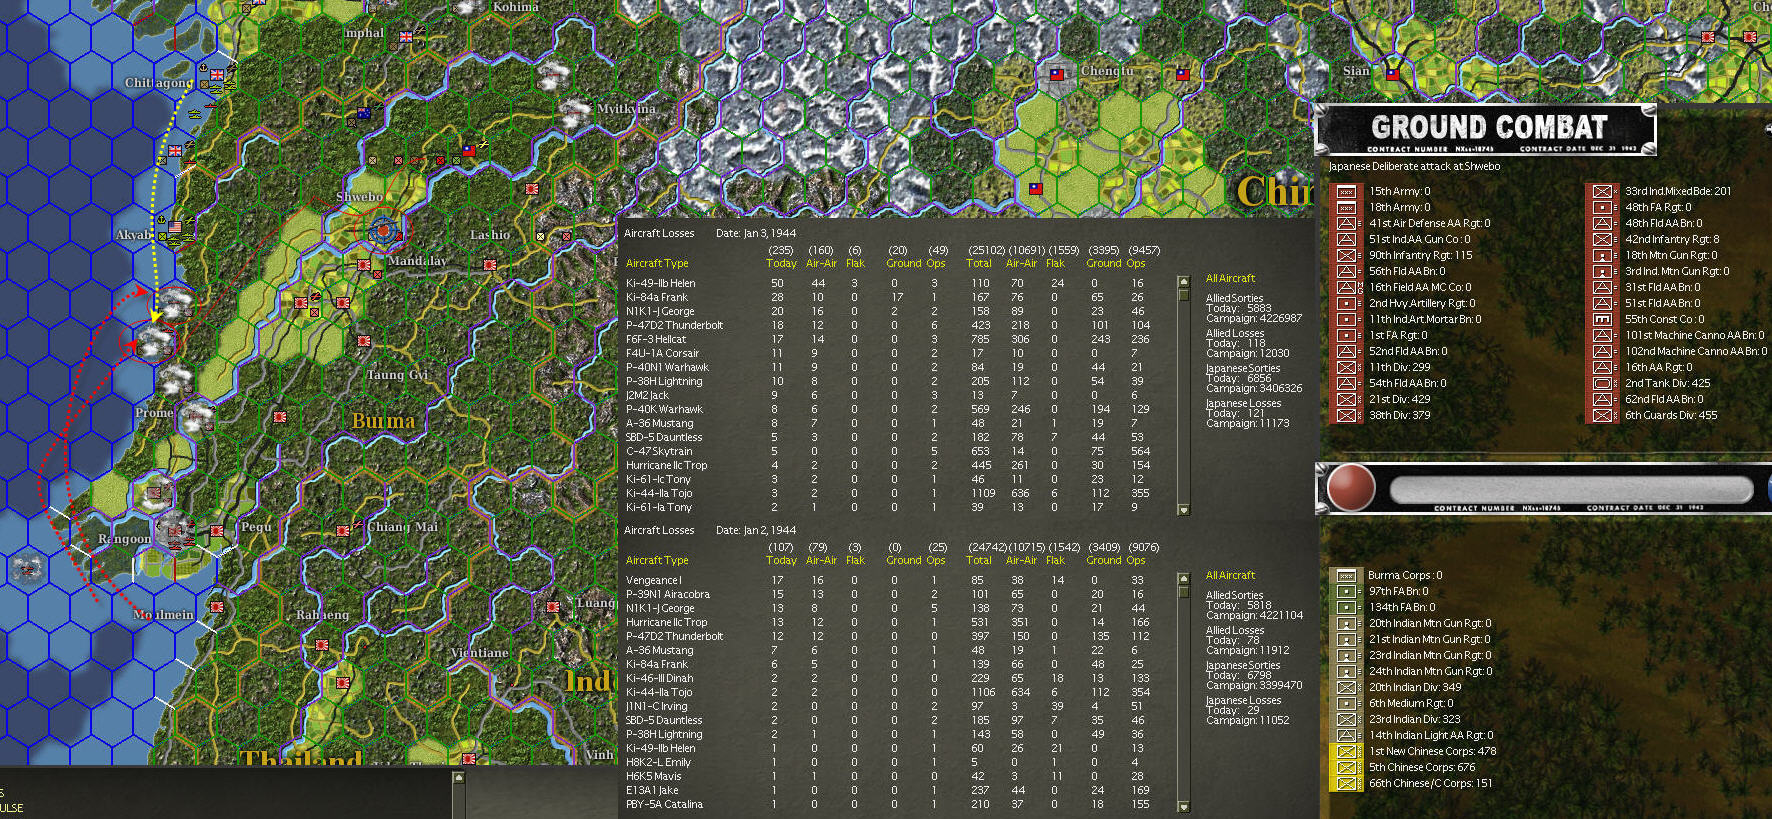
Task: Click the 'J1N1-C Irving' row
Action: coord(888,706)
